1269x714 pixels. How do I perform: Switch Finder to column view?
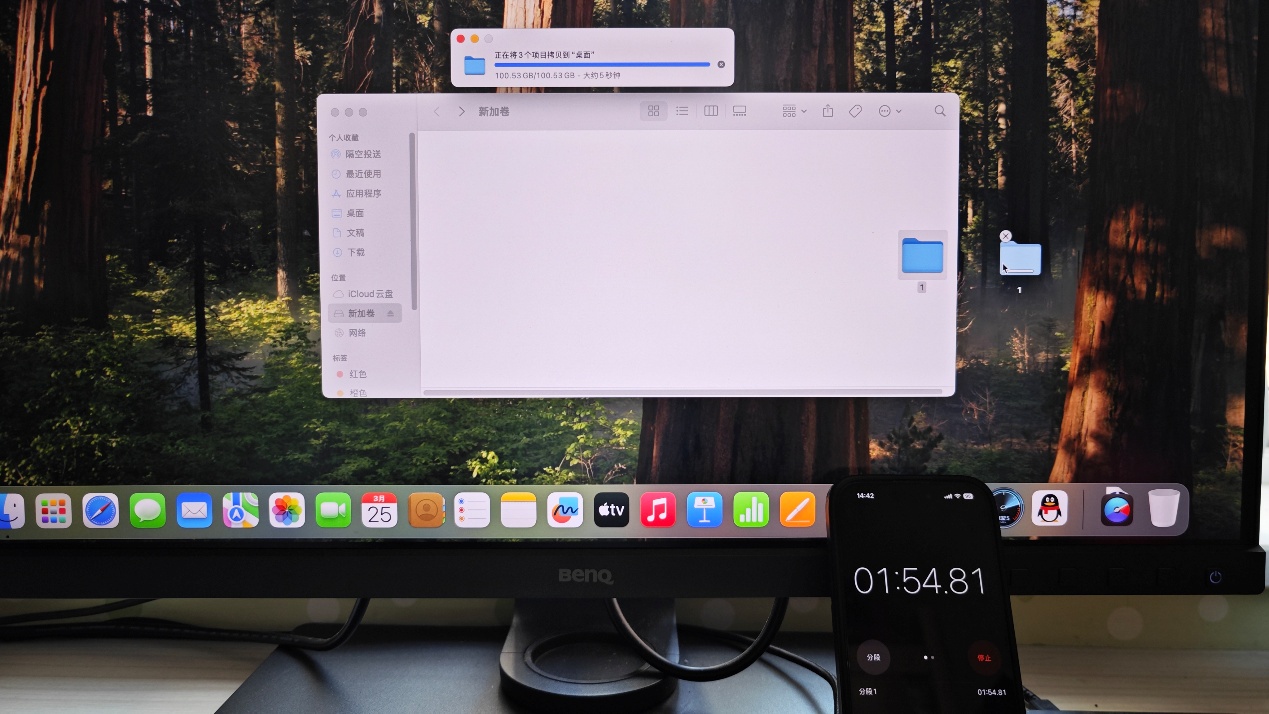click(x=711, y=111)
